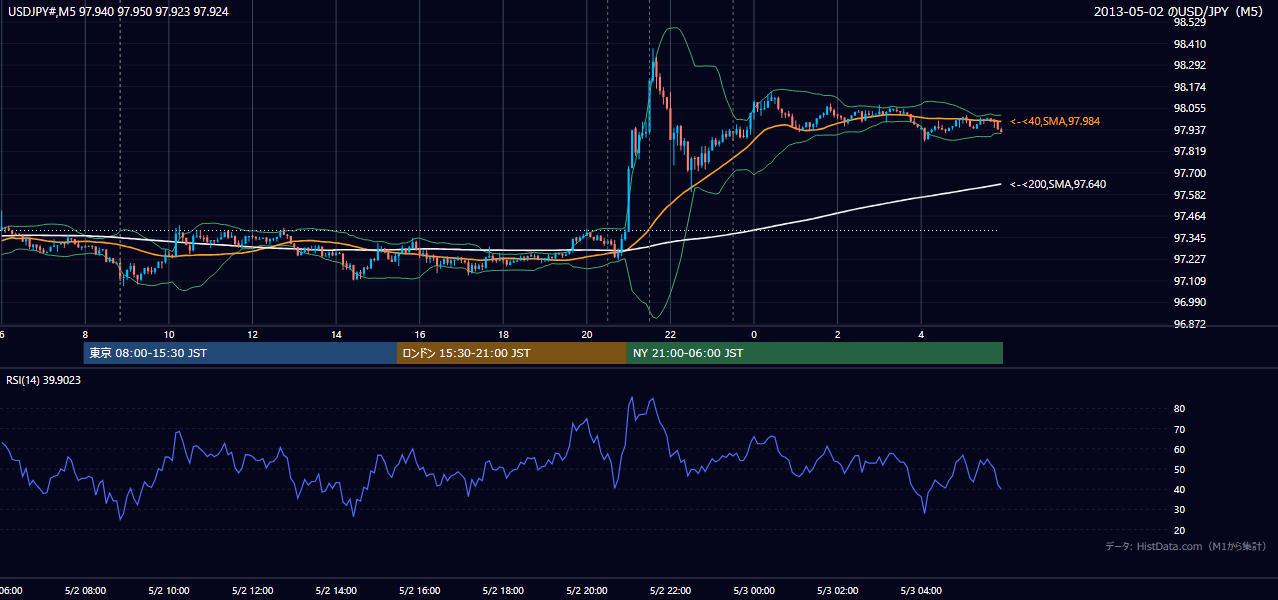Screen dimensions: 1278x600
Task: Click the 98.174 price axis label
Action: [x=1190, y=87]
